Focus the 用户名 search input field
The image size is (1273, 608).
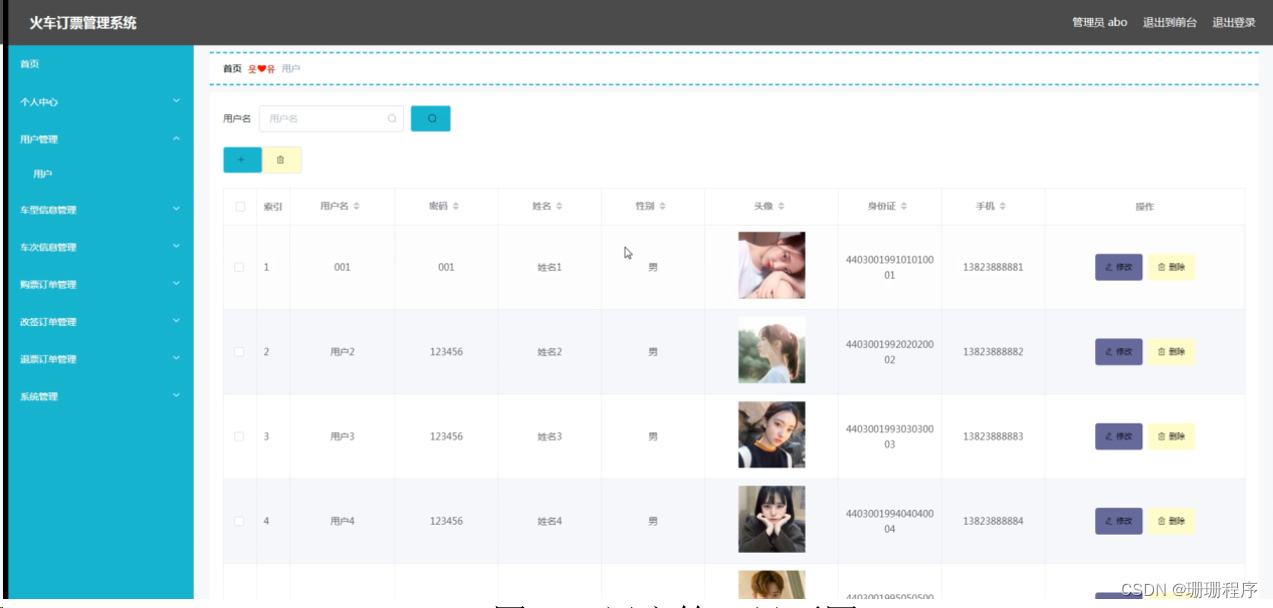331,118
